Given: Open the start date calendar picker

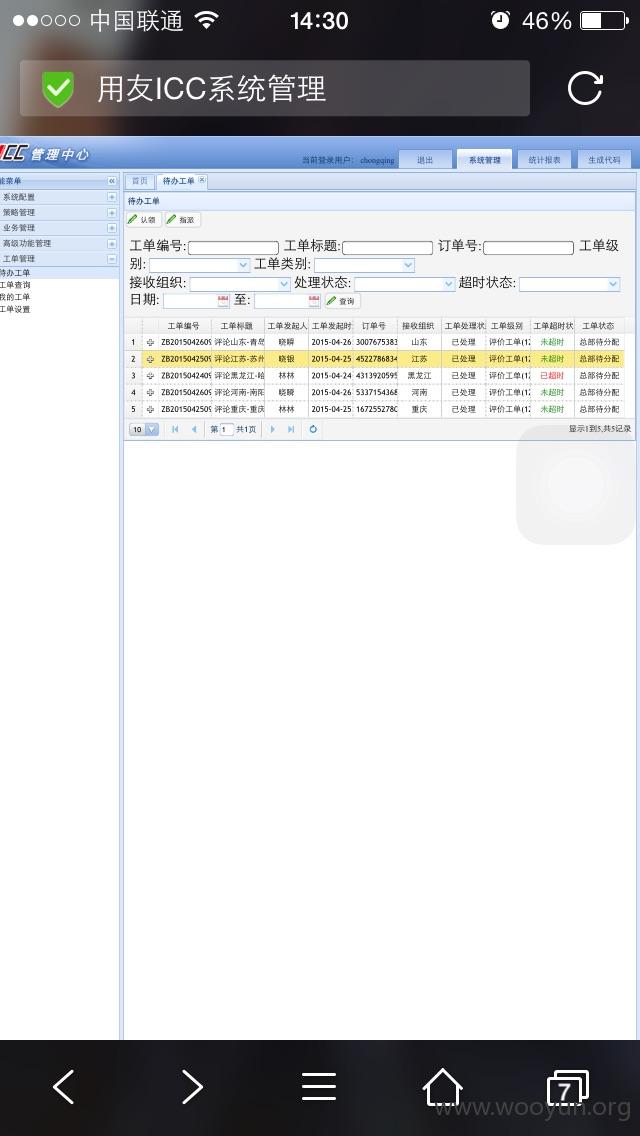Looking at the screenshot, I should pos(223,301).
